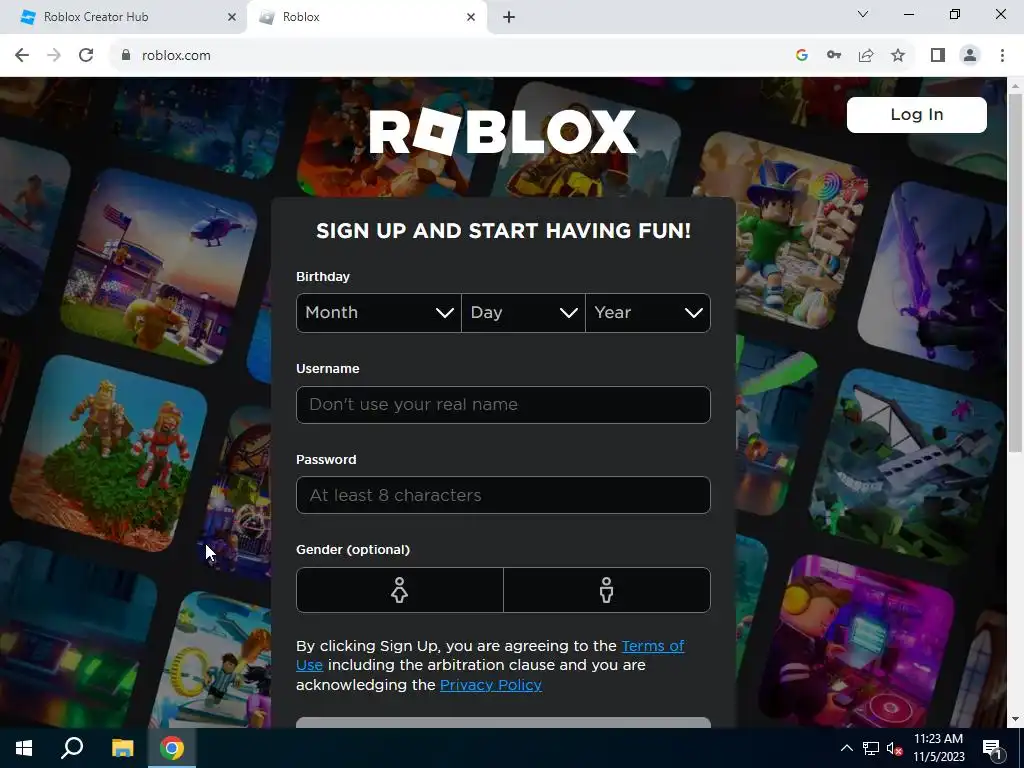The width and height of the screenshot is (1024, 768).
Task: Open the Windows Start menu
Action: pyautogui.click(x=24, y=748)
